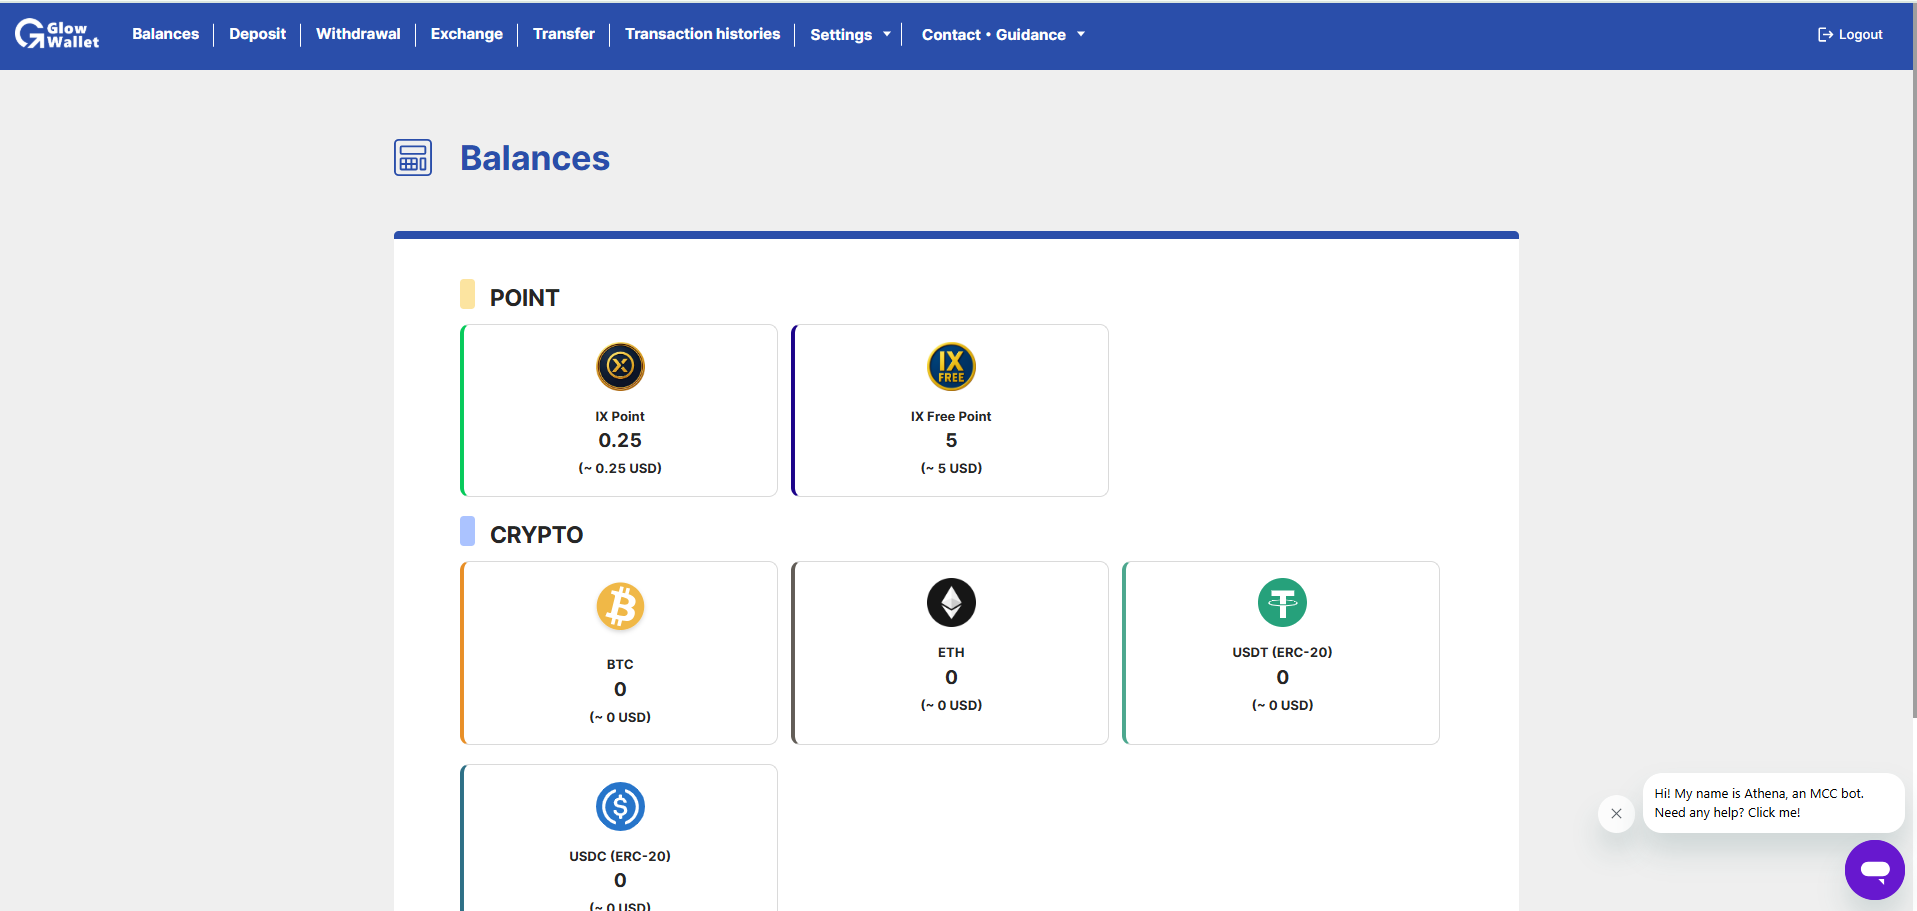Click the IX Free Point coin icon

coord(951,366)
